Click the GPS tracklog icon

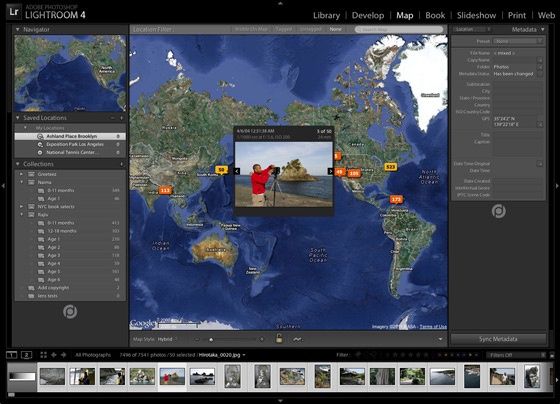(x=297, y=339)
